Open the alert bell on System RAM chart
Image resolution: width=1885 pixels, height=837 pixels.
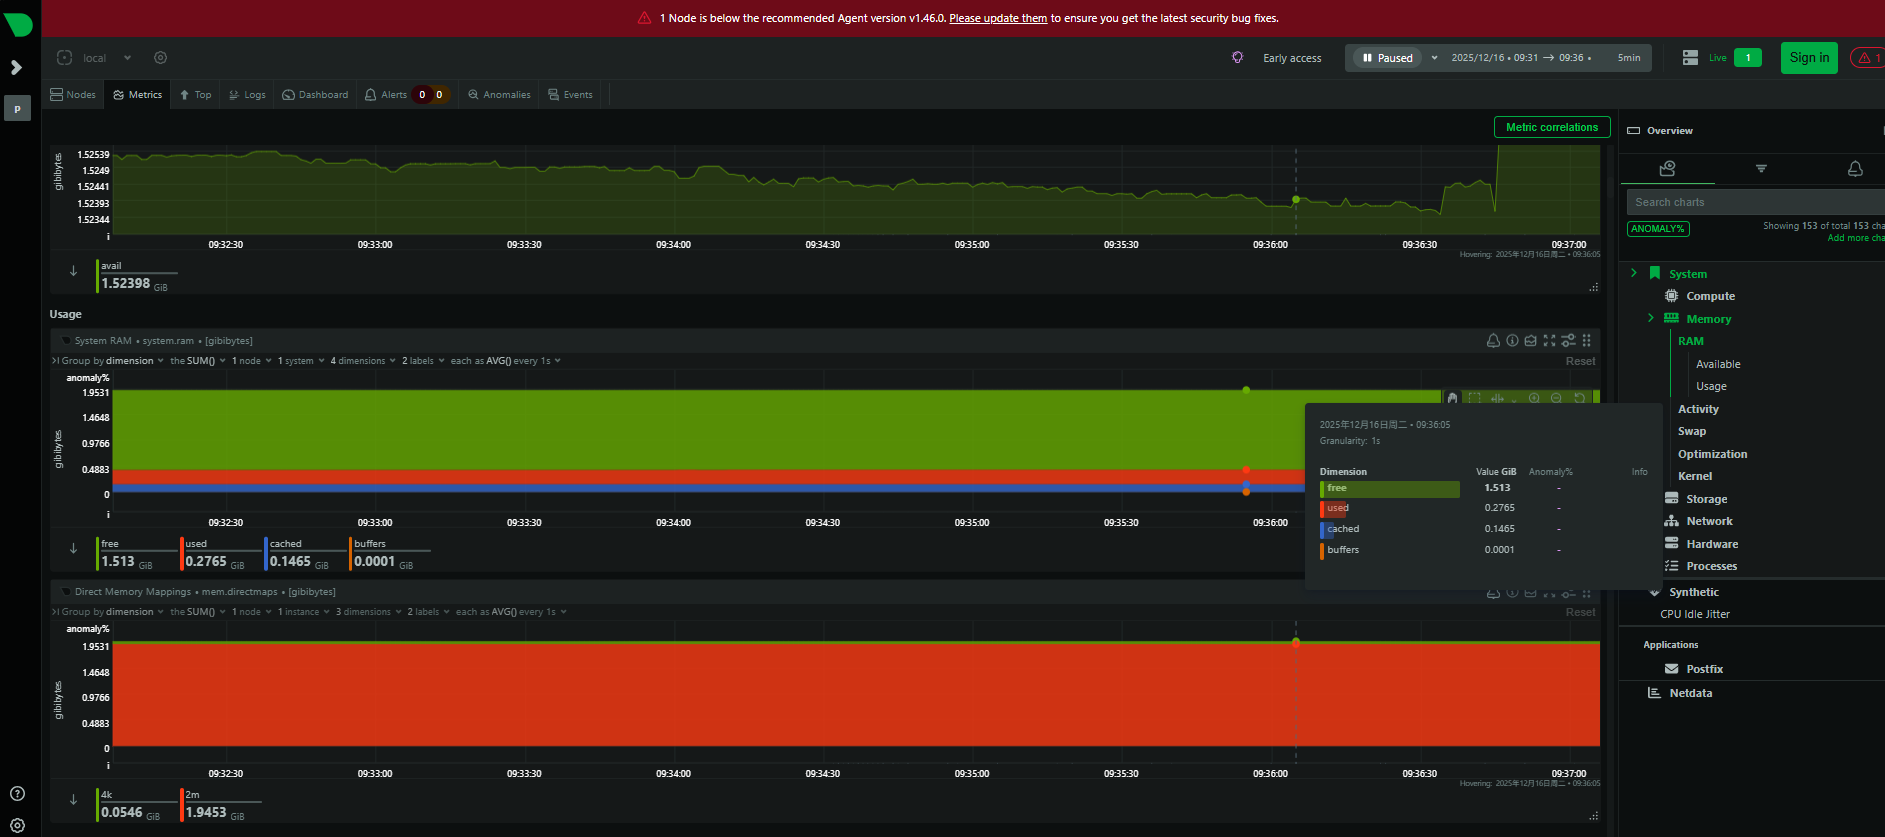point(1493,341)
